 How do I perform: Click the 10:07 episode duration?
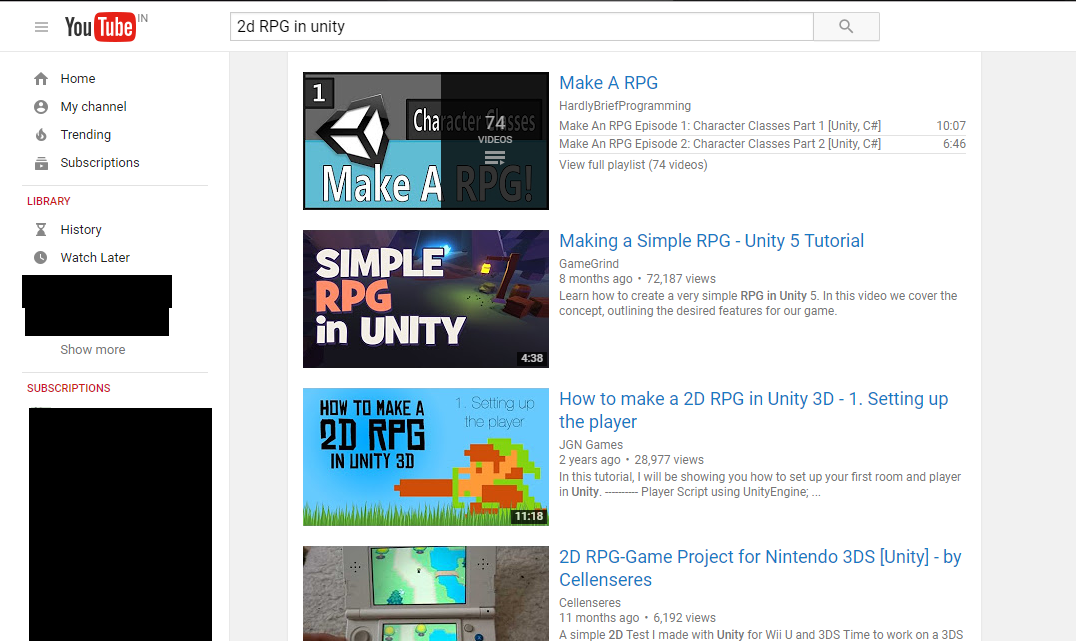[x=951, y=126]
